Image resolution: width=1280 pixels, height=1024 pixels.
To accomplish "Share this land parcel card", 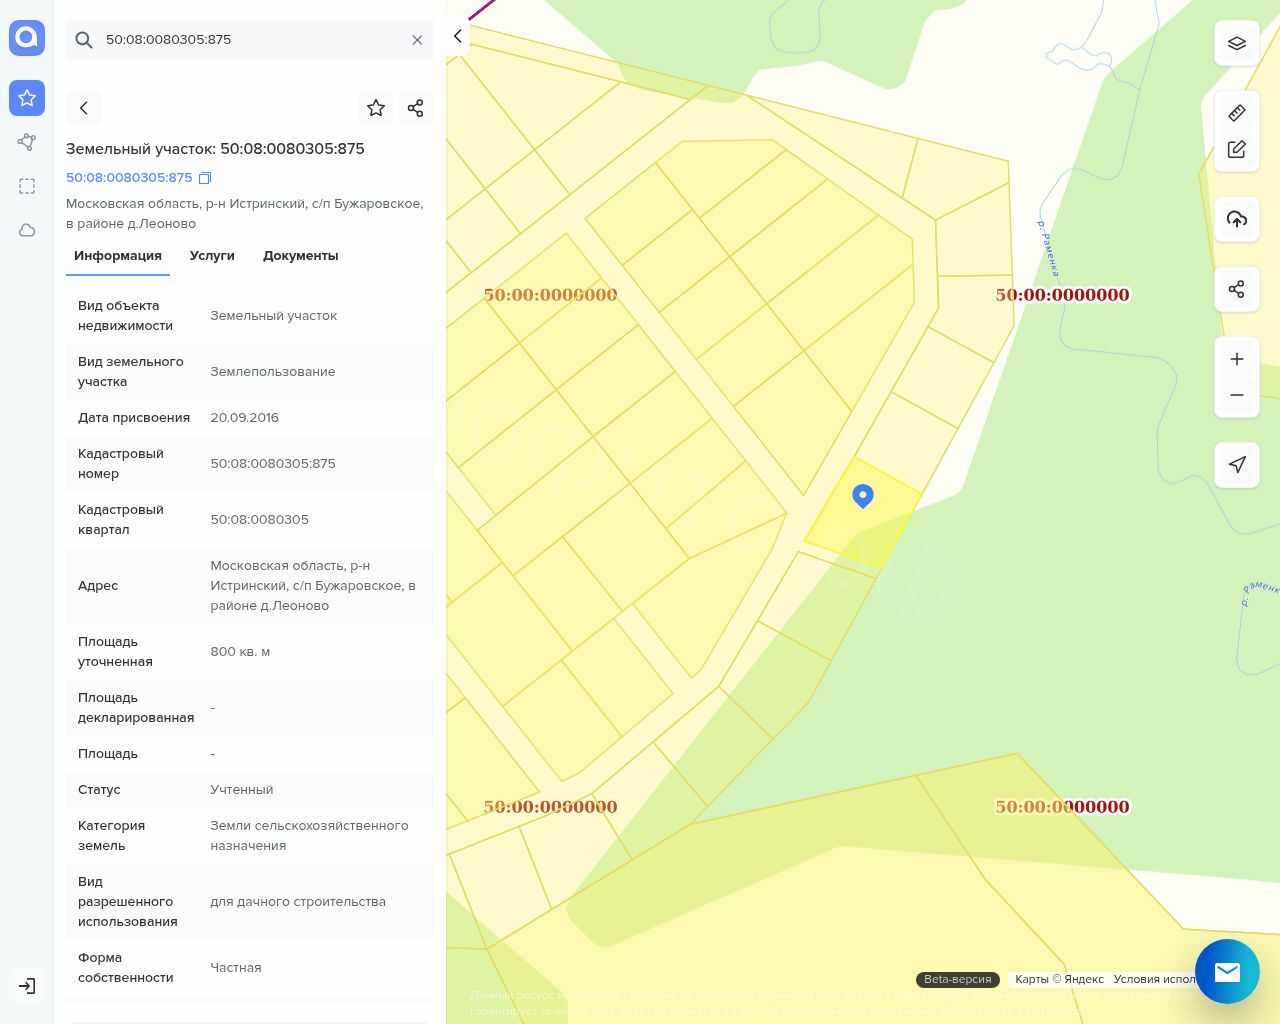I will click(416, 108).
